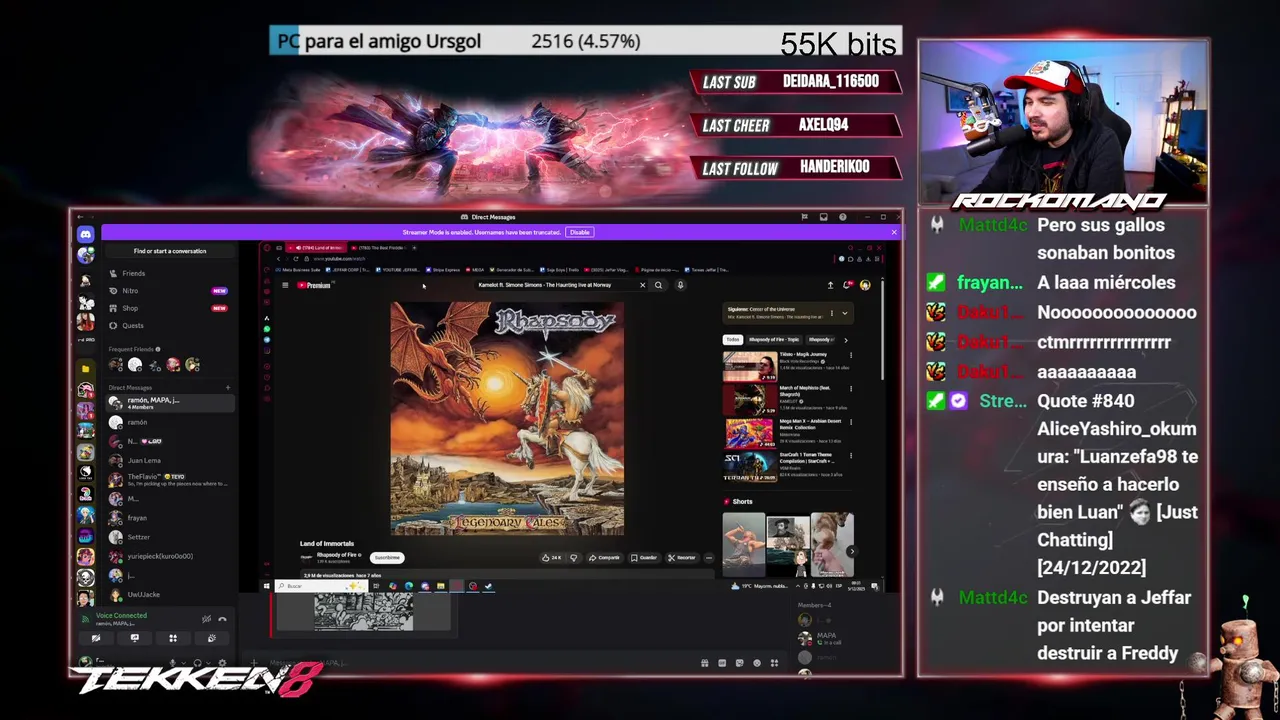Open Settzer direct message

coord(170,537)
